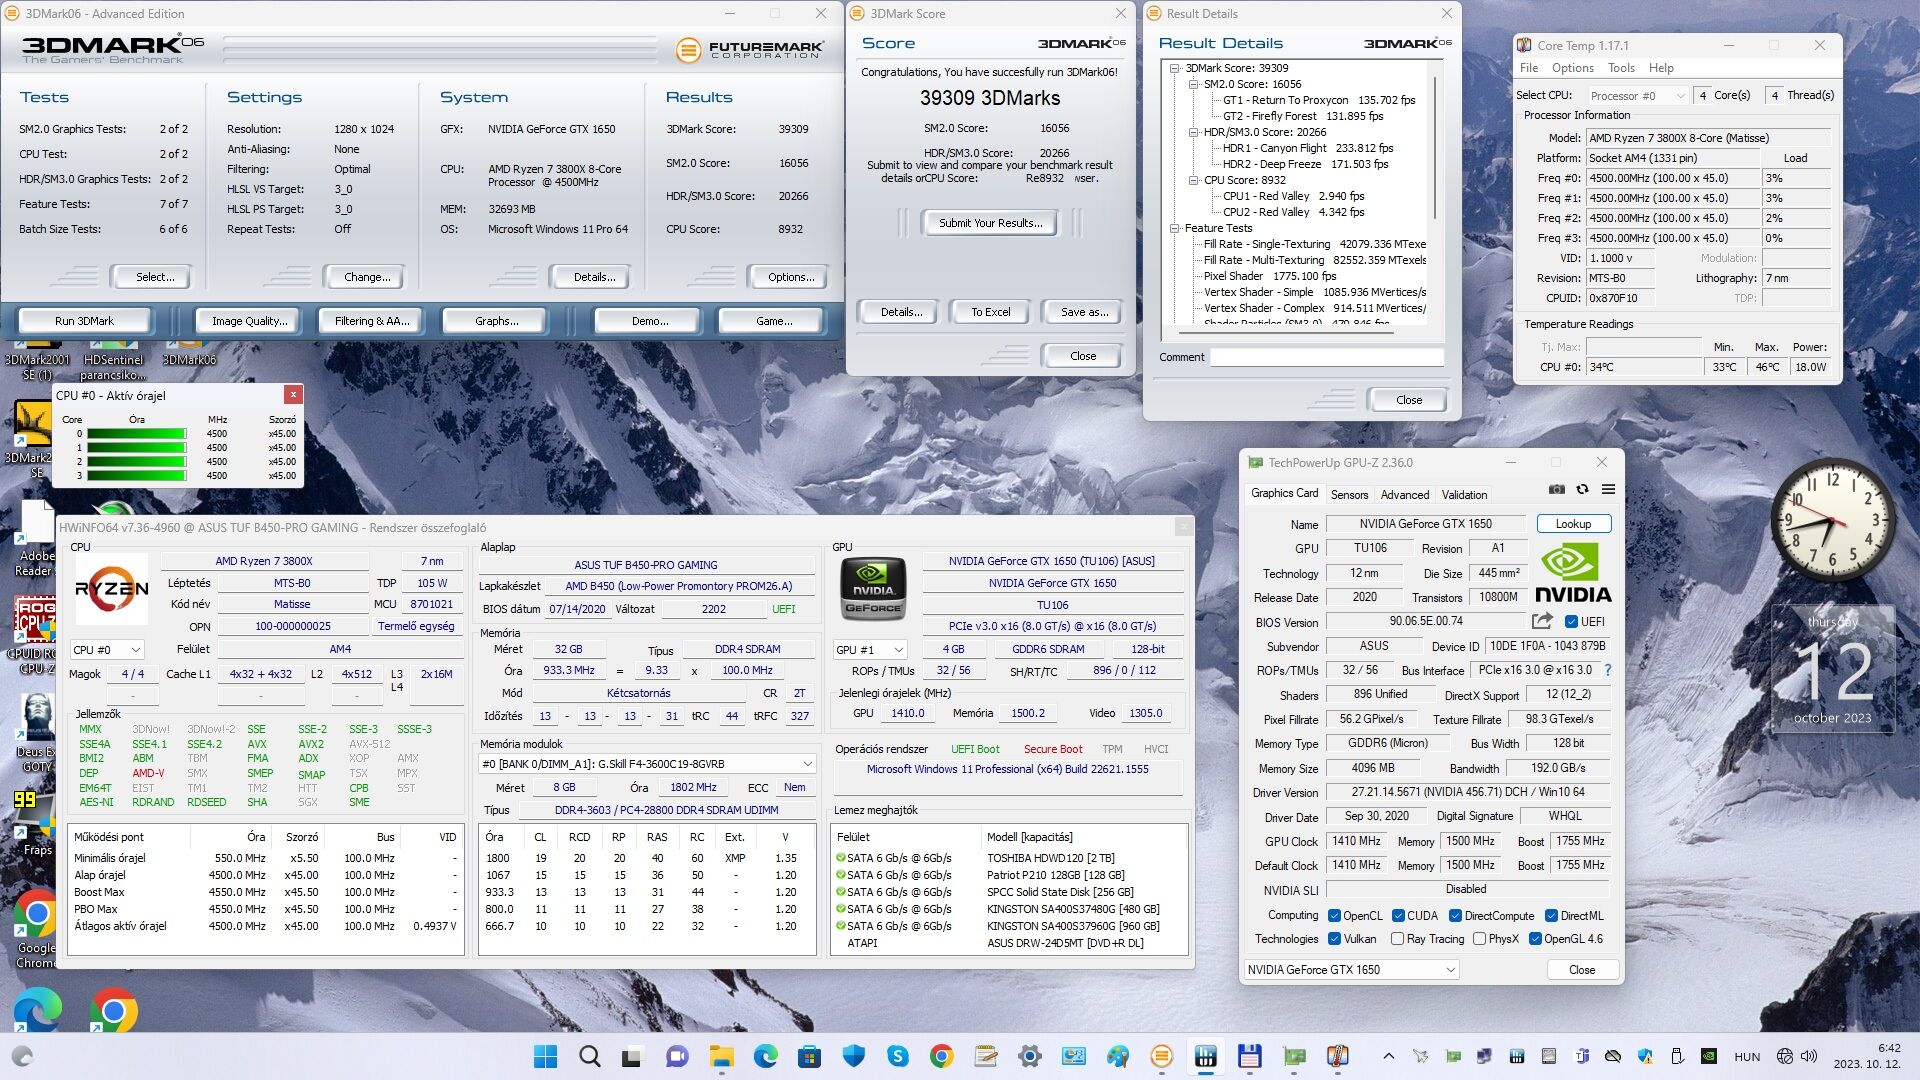The width and height of the screenshot is (1920, 1080).
Task: Click the NVIDIA tray icon
Action: (1710, 1056)
